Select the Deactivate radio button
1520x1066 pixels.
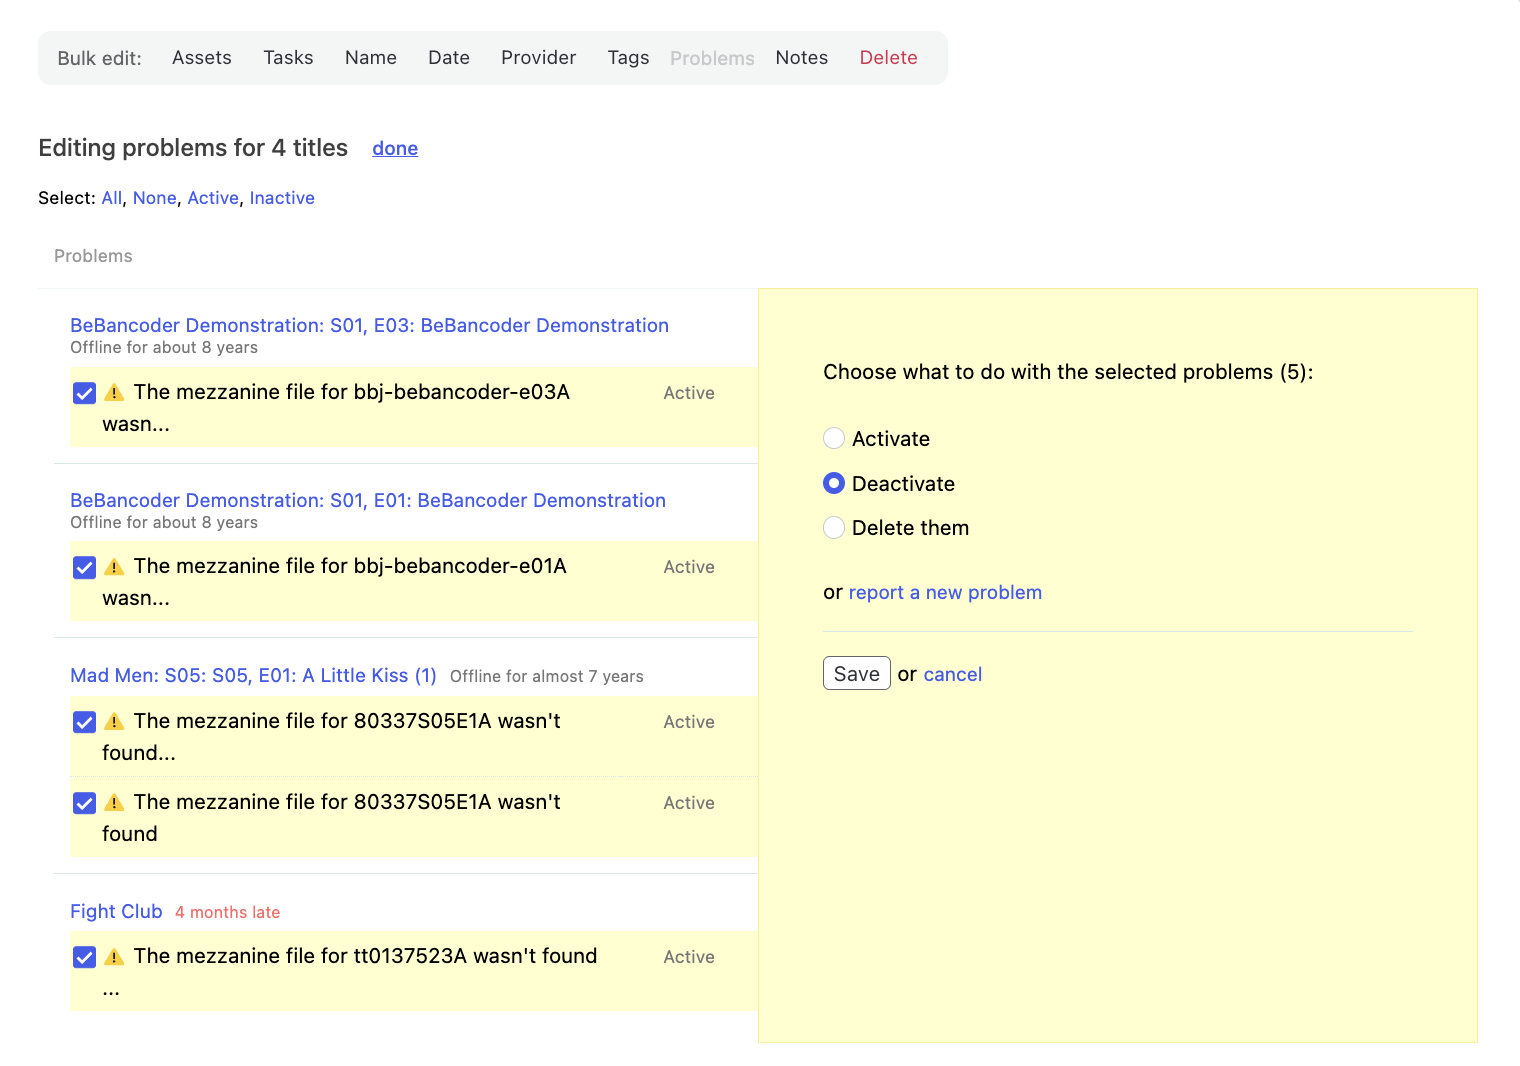(x=834, y=484)
